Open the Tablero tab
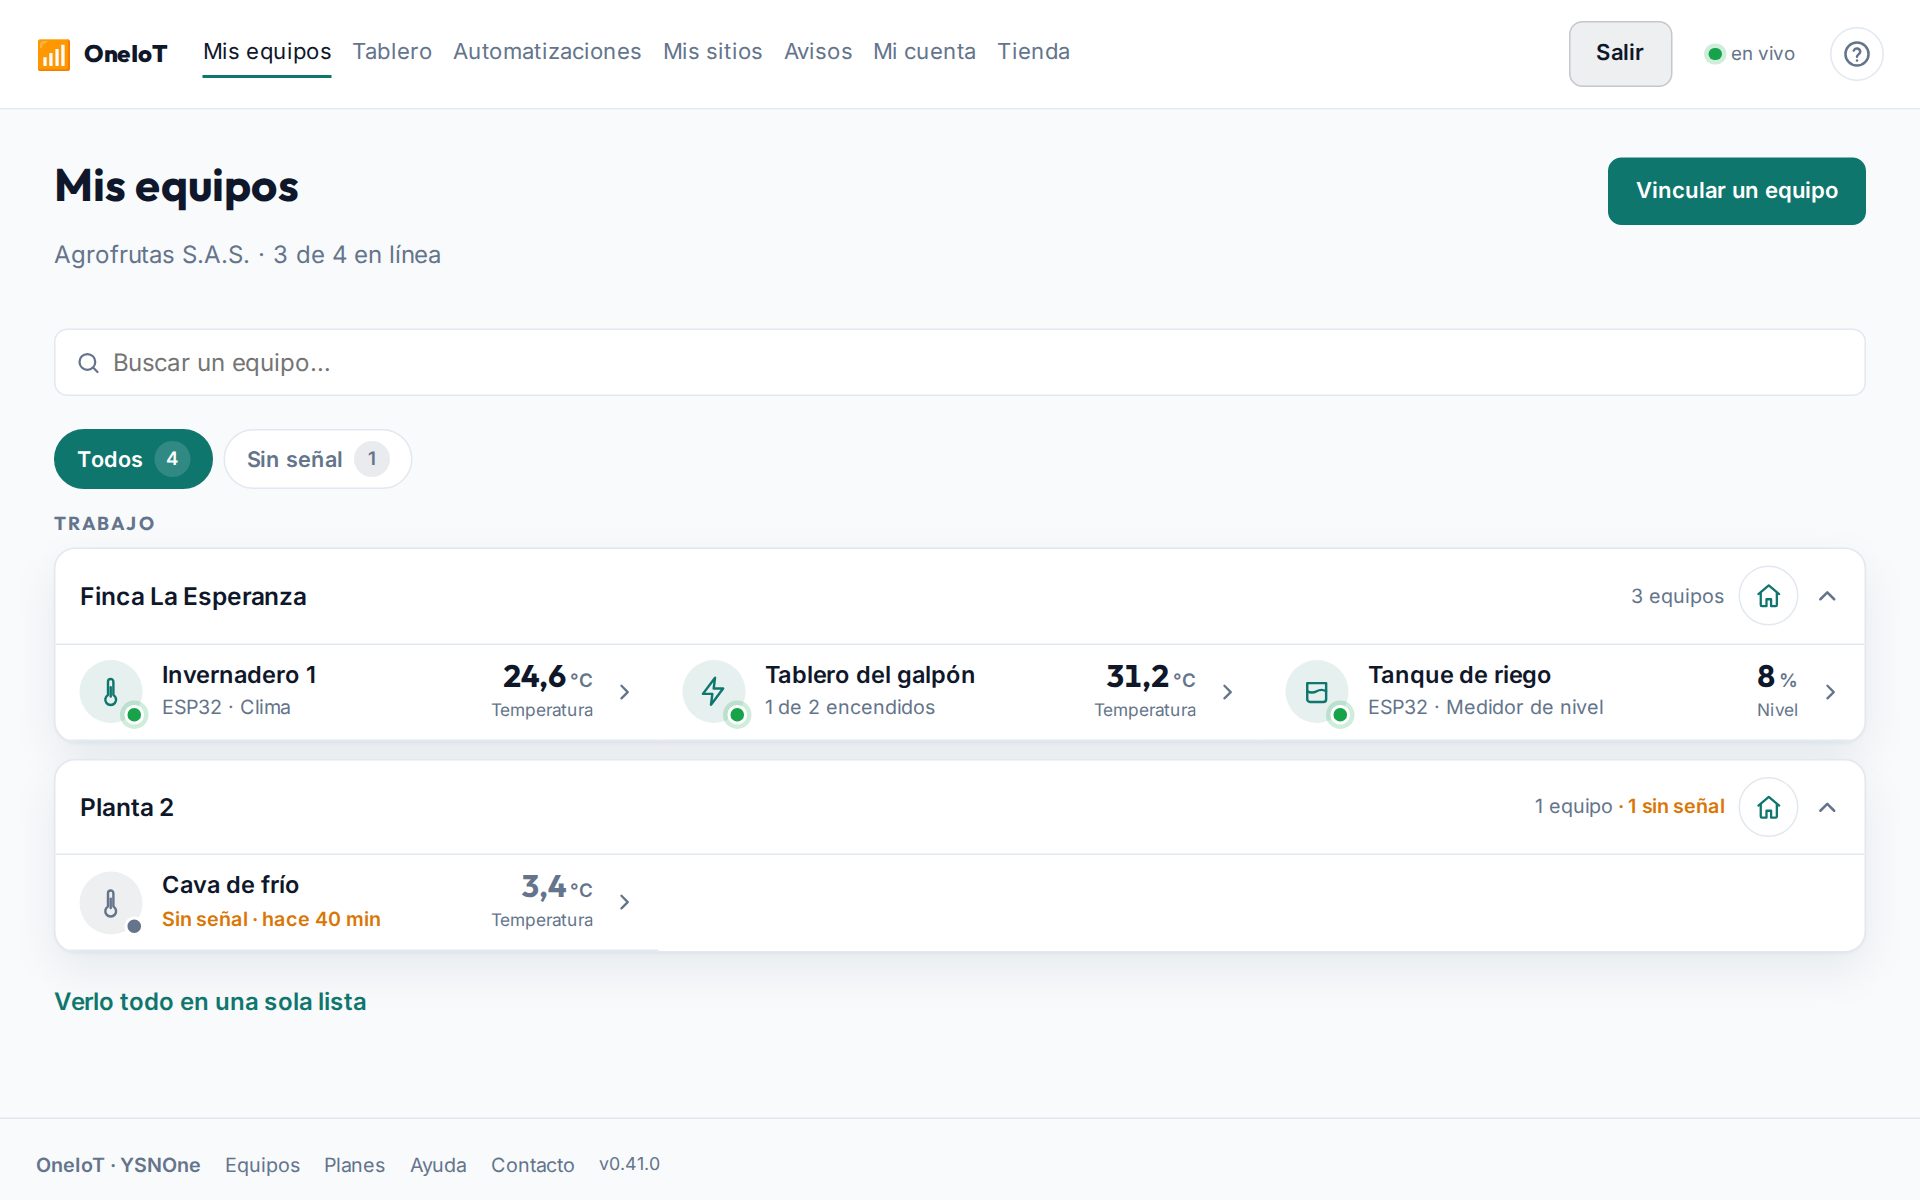 tap(392, 52)
